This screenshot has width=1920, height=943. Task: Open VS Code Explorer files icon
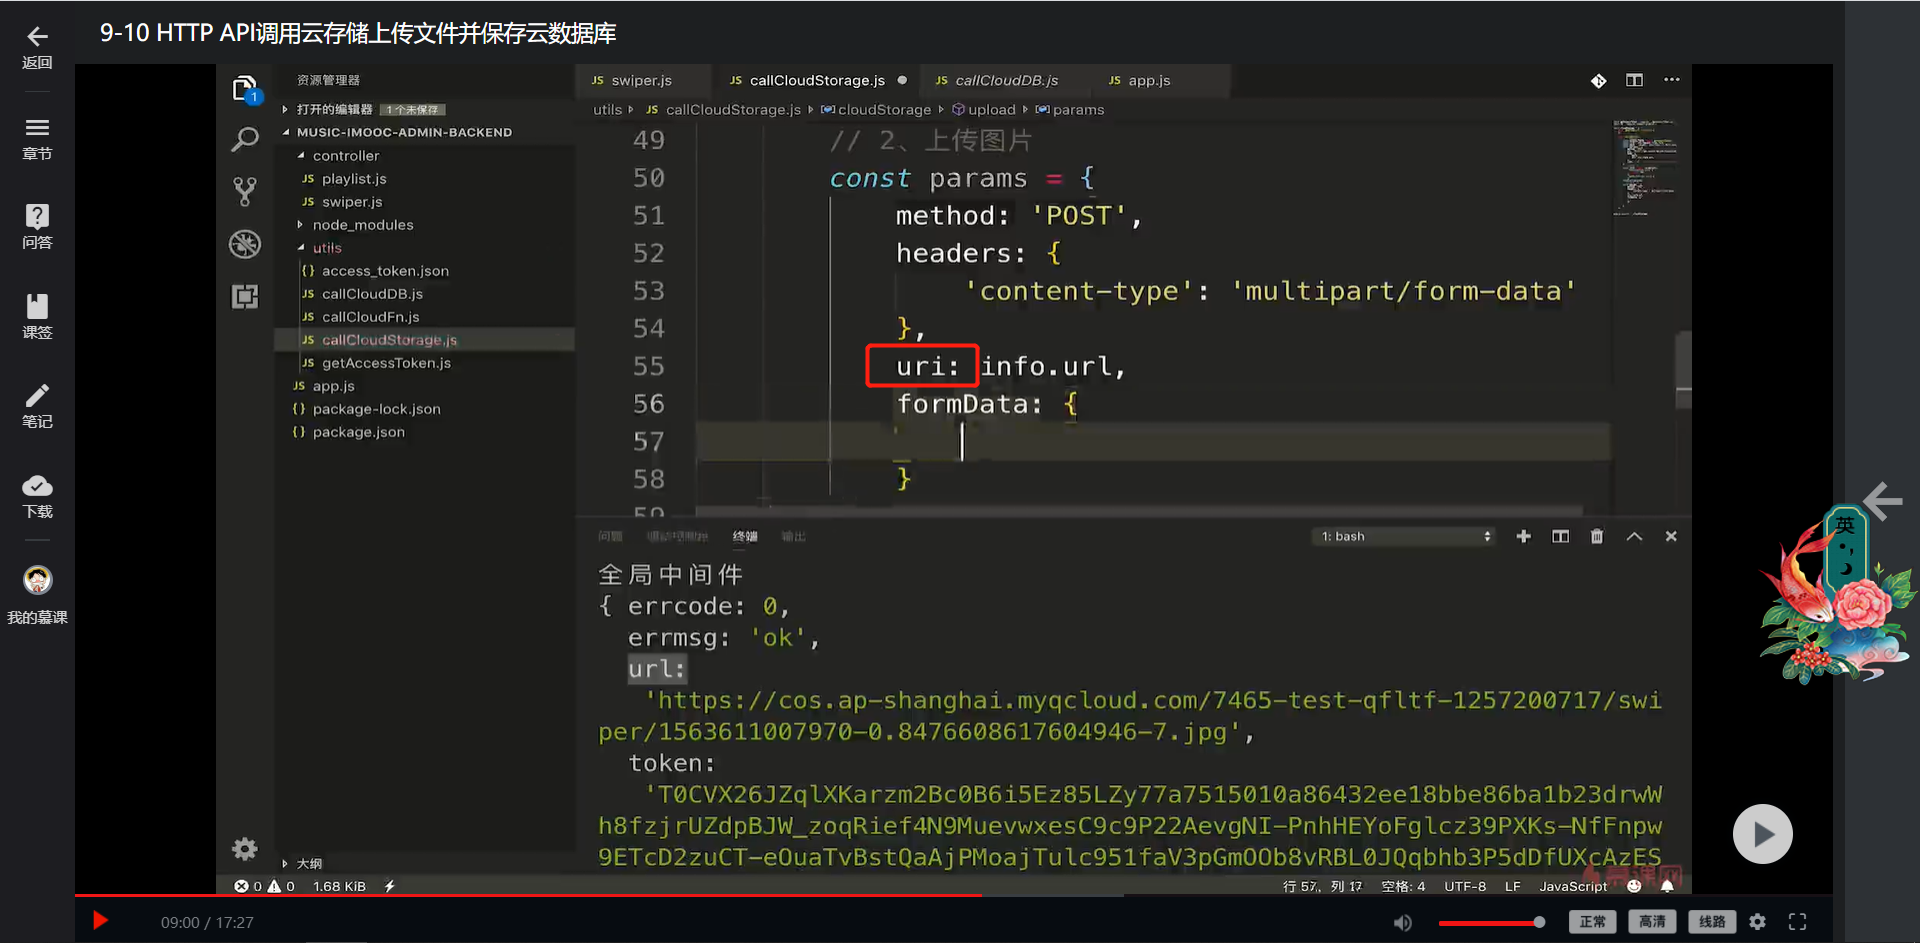point(245,90)
